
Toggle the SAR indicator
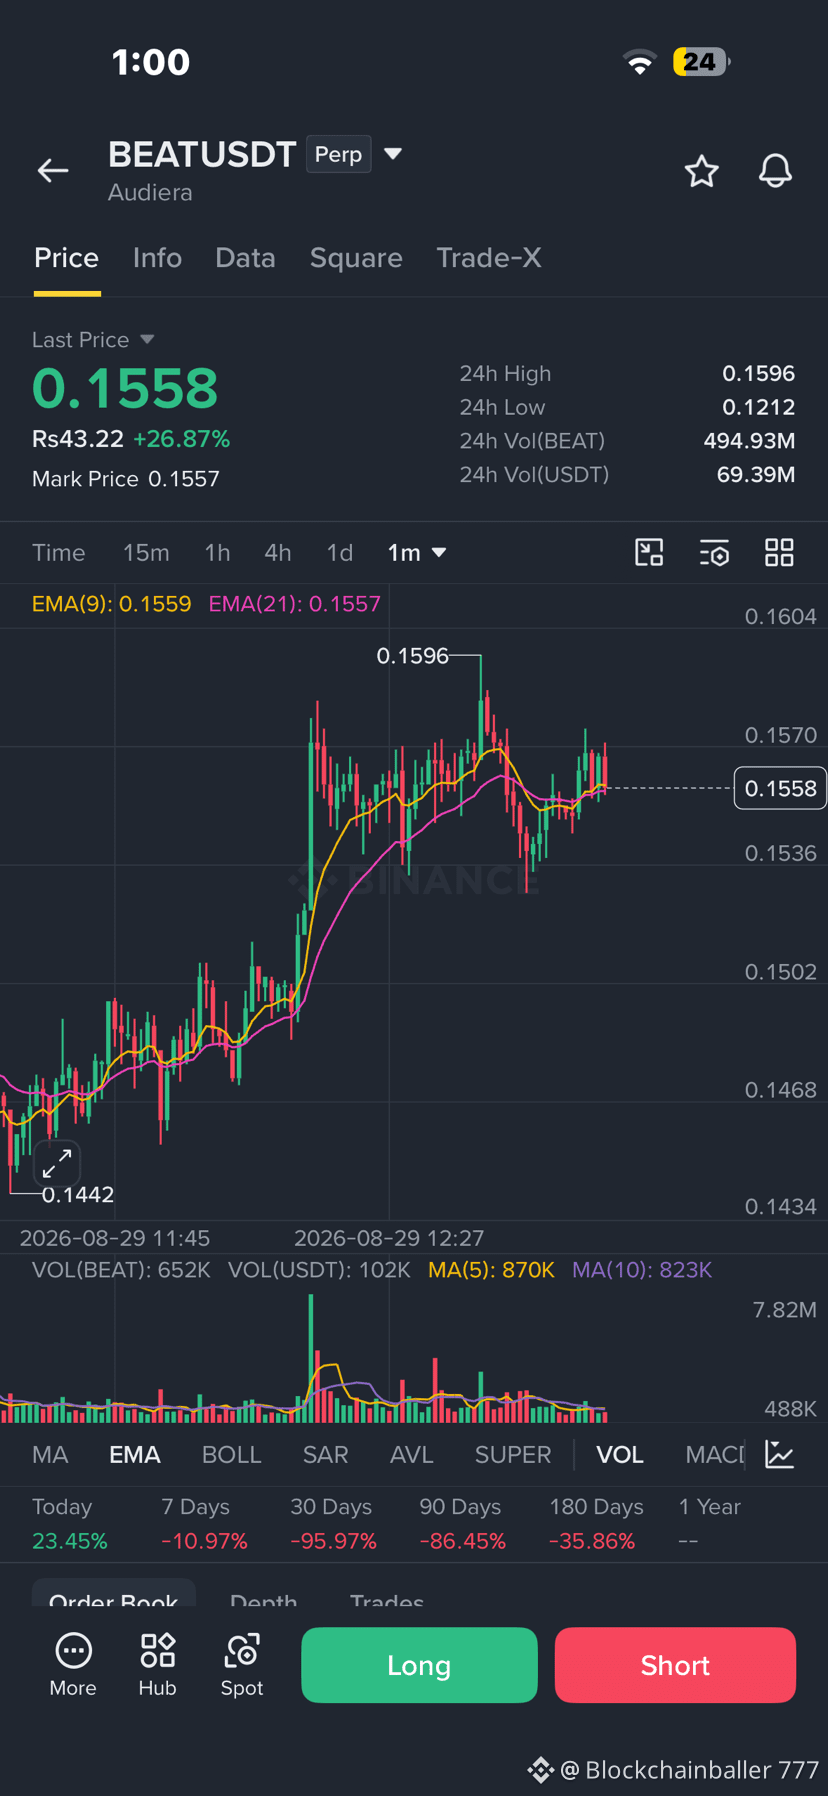pyautogui.click(x=326, y=1454)
